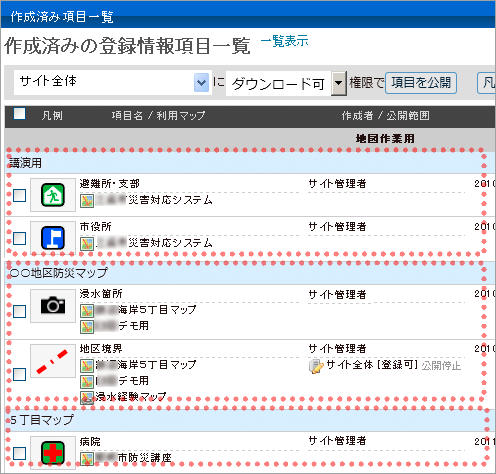Viewport: 496px width, 474px height.
Task: Click the 項目名 / 利用マップ column header
Action: pos(158,116)
